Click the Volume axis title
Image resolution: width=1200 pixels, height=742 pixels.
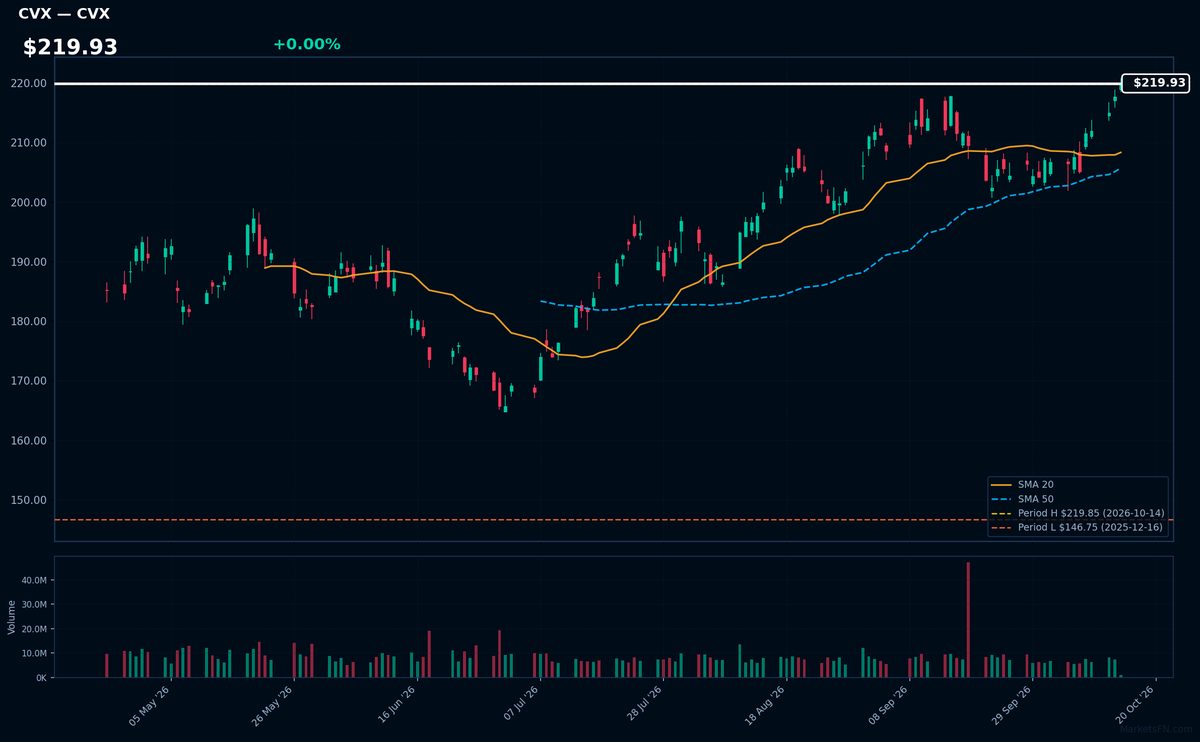[x=11, y=617]
